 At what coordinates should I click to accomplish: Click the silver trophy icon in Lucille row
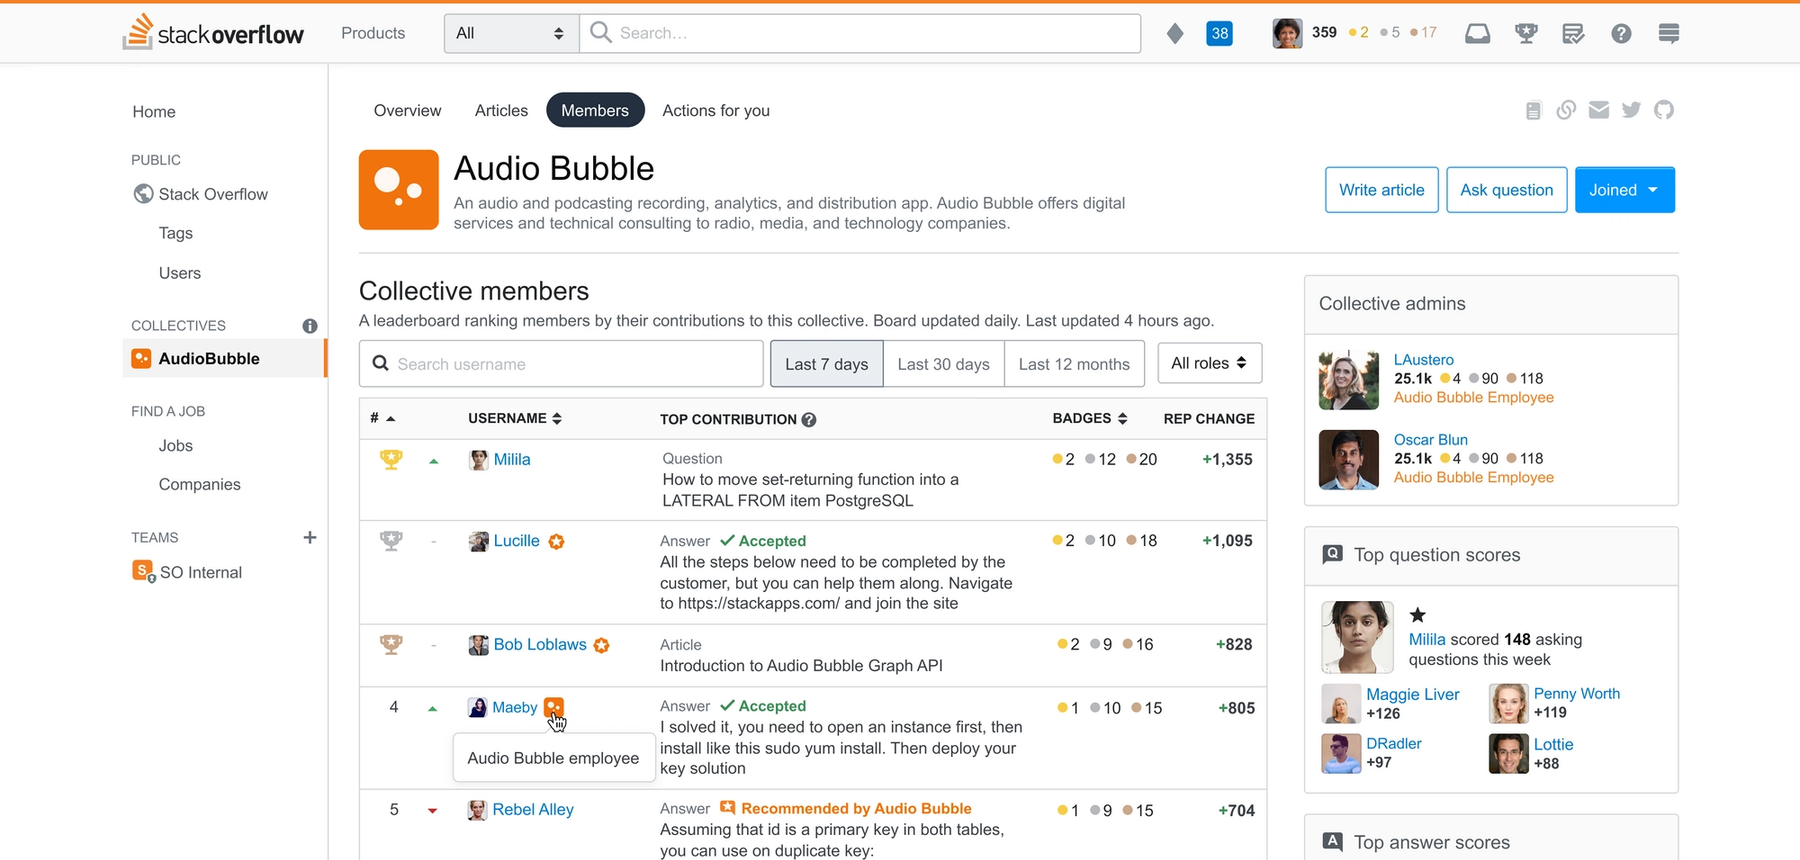391,541
